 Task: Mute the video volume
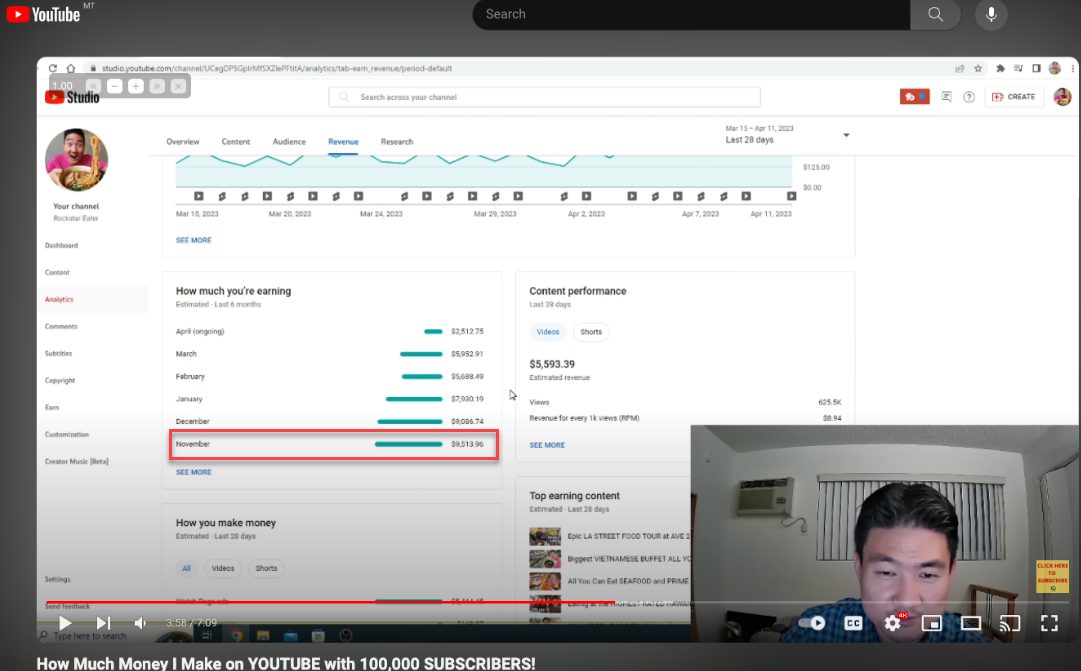(x=141, y=623)
